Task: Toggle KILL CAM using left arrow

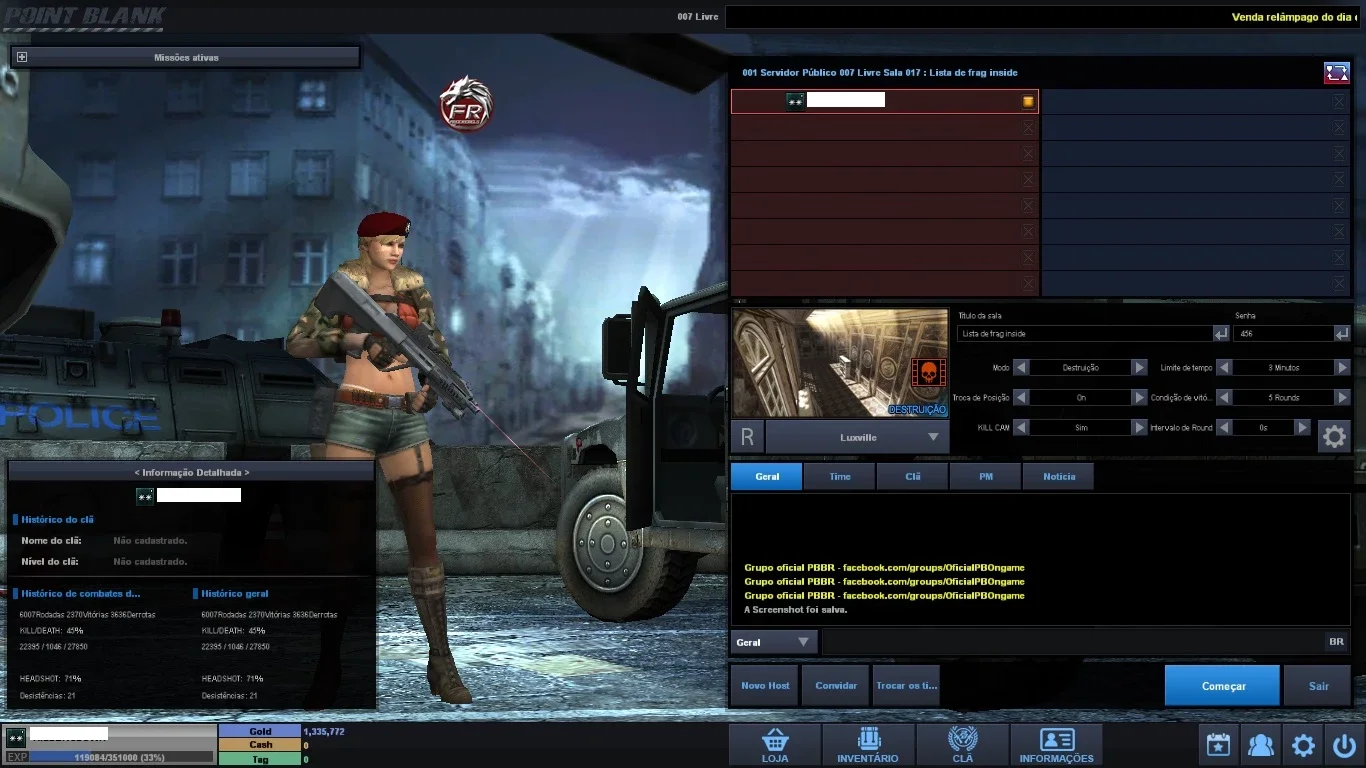Action: pyautogui.click(x=1021, y=427)
